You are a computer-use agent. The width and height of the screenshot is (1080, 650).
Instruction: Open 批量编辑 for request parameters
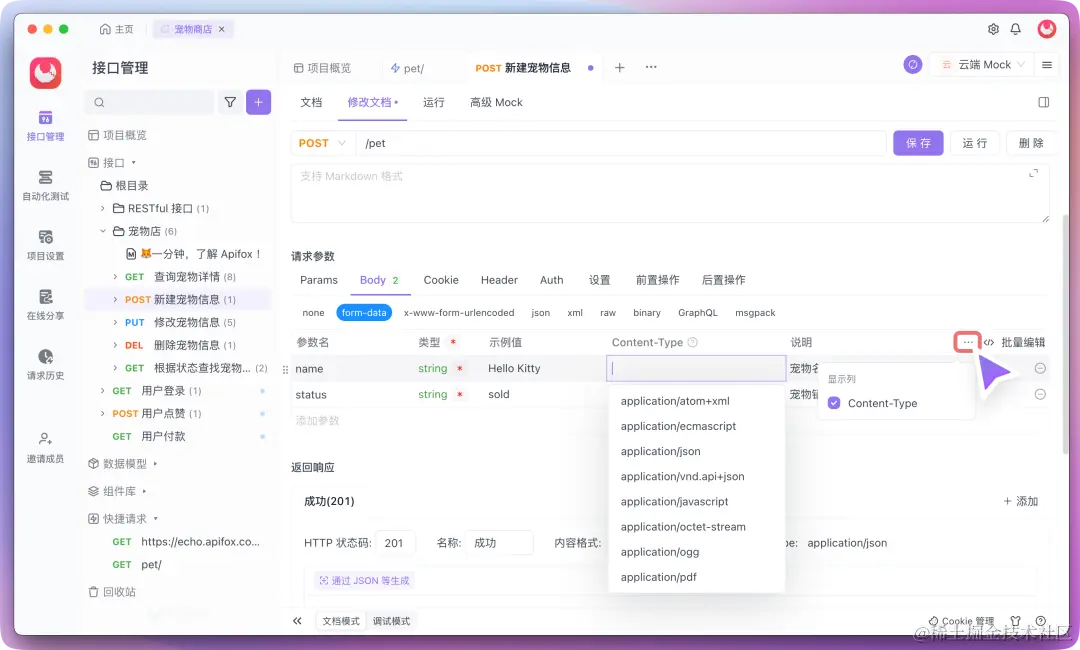pos(1022,342)
